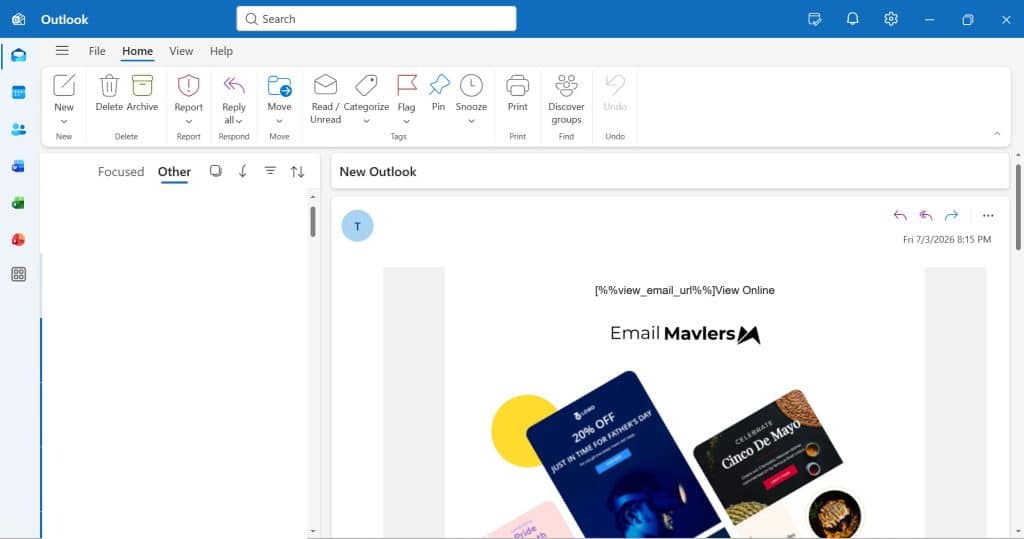1024x539 pixels.
Task: Open more actions ellipsis on message
Action: click(x=988, y=216)
